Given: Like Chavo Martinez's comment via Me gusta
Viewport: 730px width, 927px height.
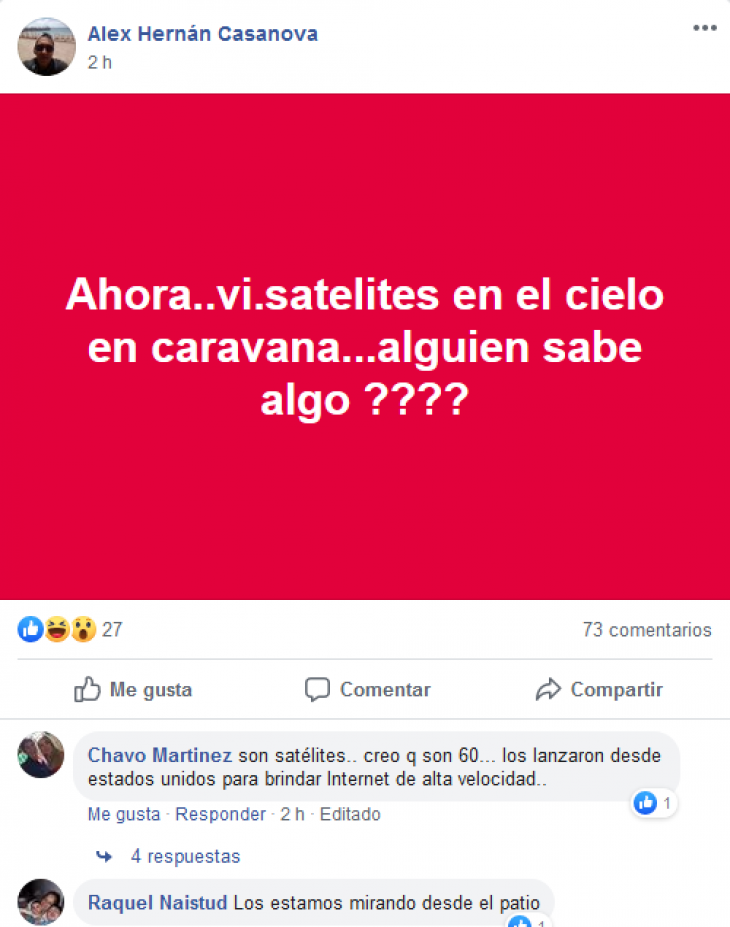Looking at the screenshot, I should click(x=124, y=814).
